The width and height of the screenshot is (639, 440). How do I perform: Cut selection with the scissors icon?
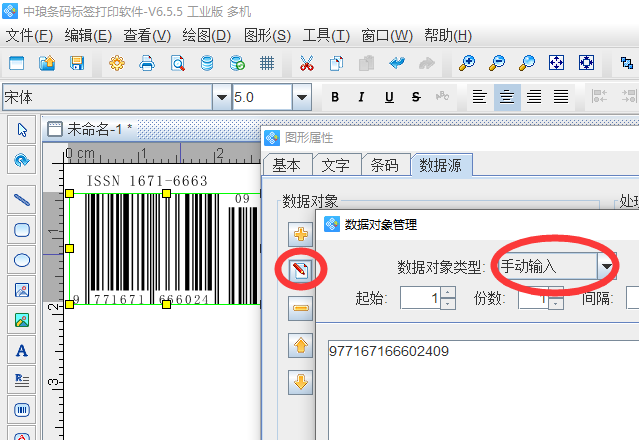coord(306,63)
